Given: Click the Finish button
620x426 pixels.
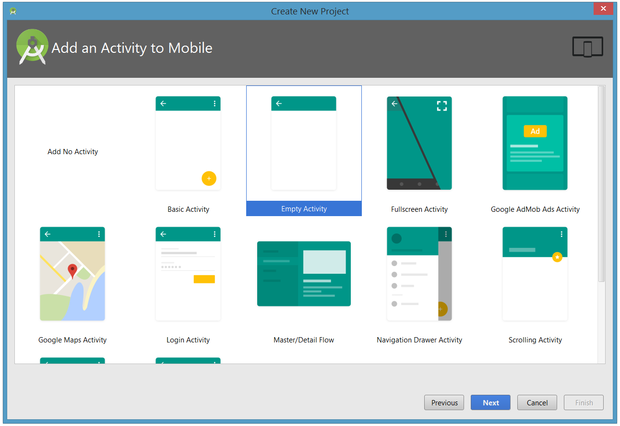Looking at the screenshot, I should point(584,403).
